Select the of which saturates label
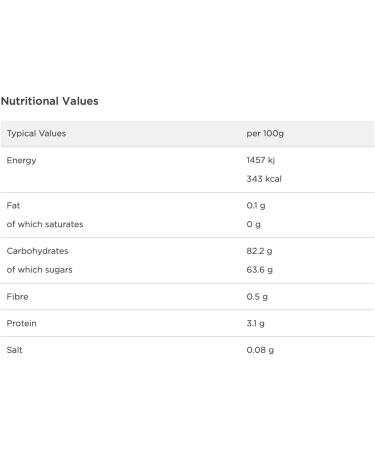Viewport: 375px width, 450px height. pyautogui.click(x=45, y=224)
